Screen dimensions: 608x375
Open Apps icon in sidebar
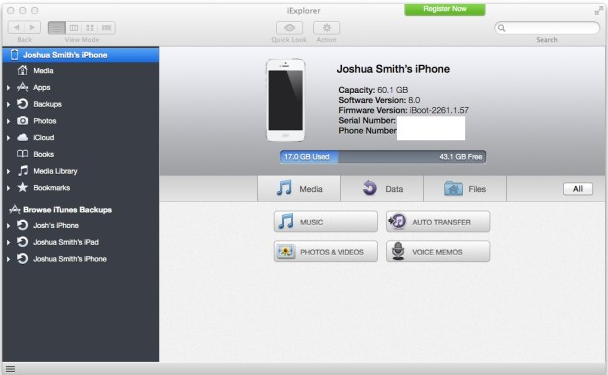[x=22, y=87]
